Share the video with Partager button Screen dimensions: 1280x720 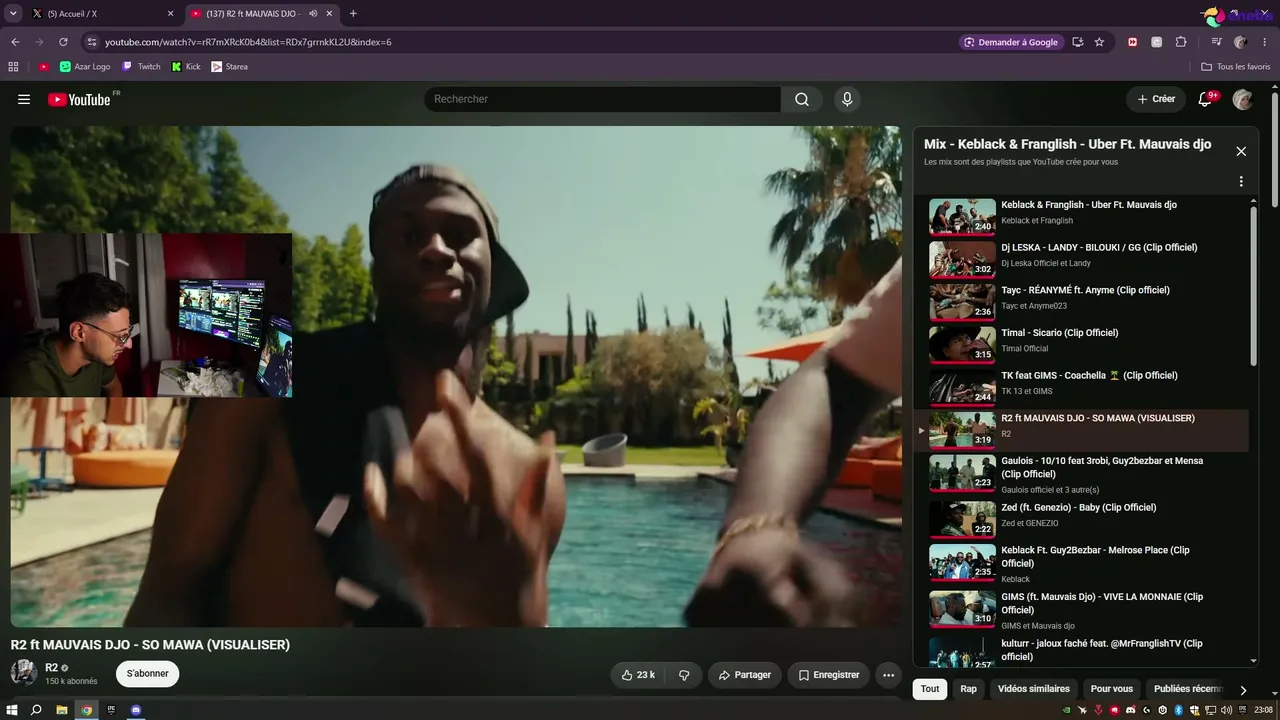(745, 675)
